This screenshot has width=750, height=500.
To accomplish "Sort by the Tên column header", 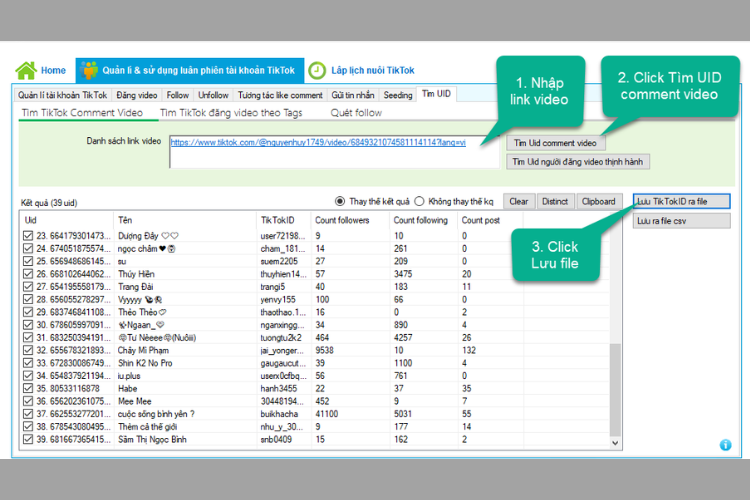I will tap(185, 220).
